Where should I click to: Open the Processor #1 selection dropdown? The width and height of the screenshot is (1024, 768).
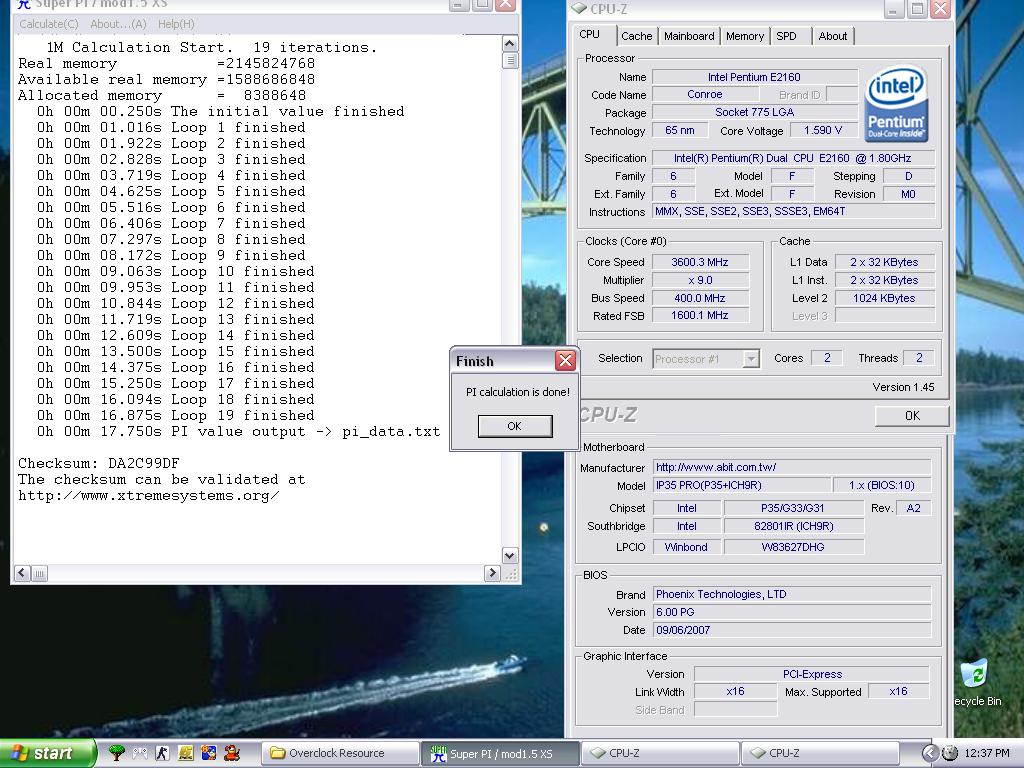point(706,359)
